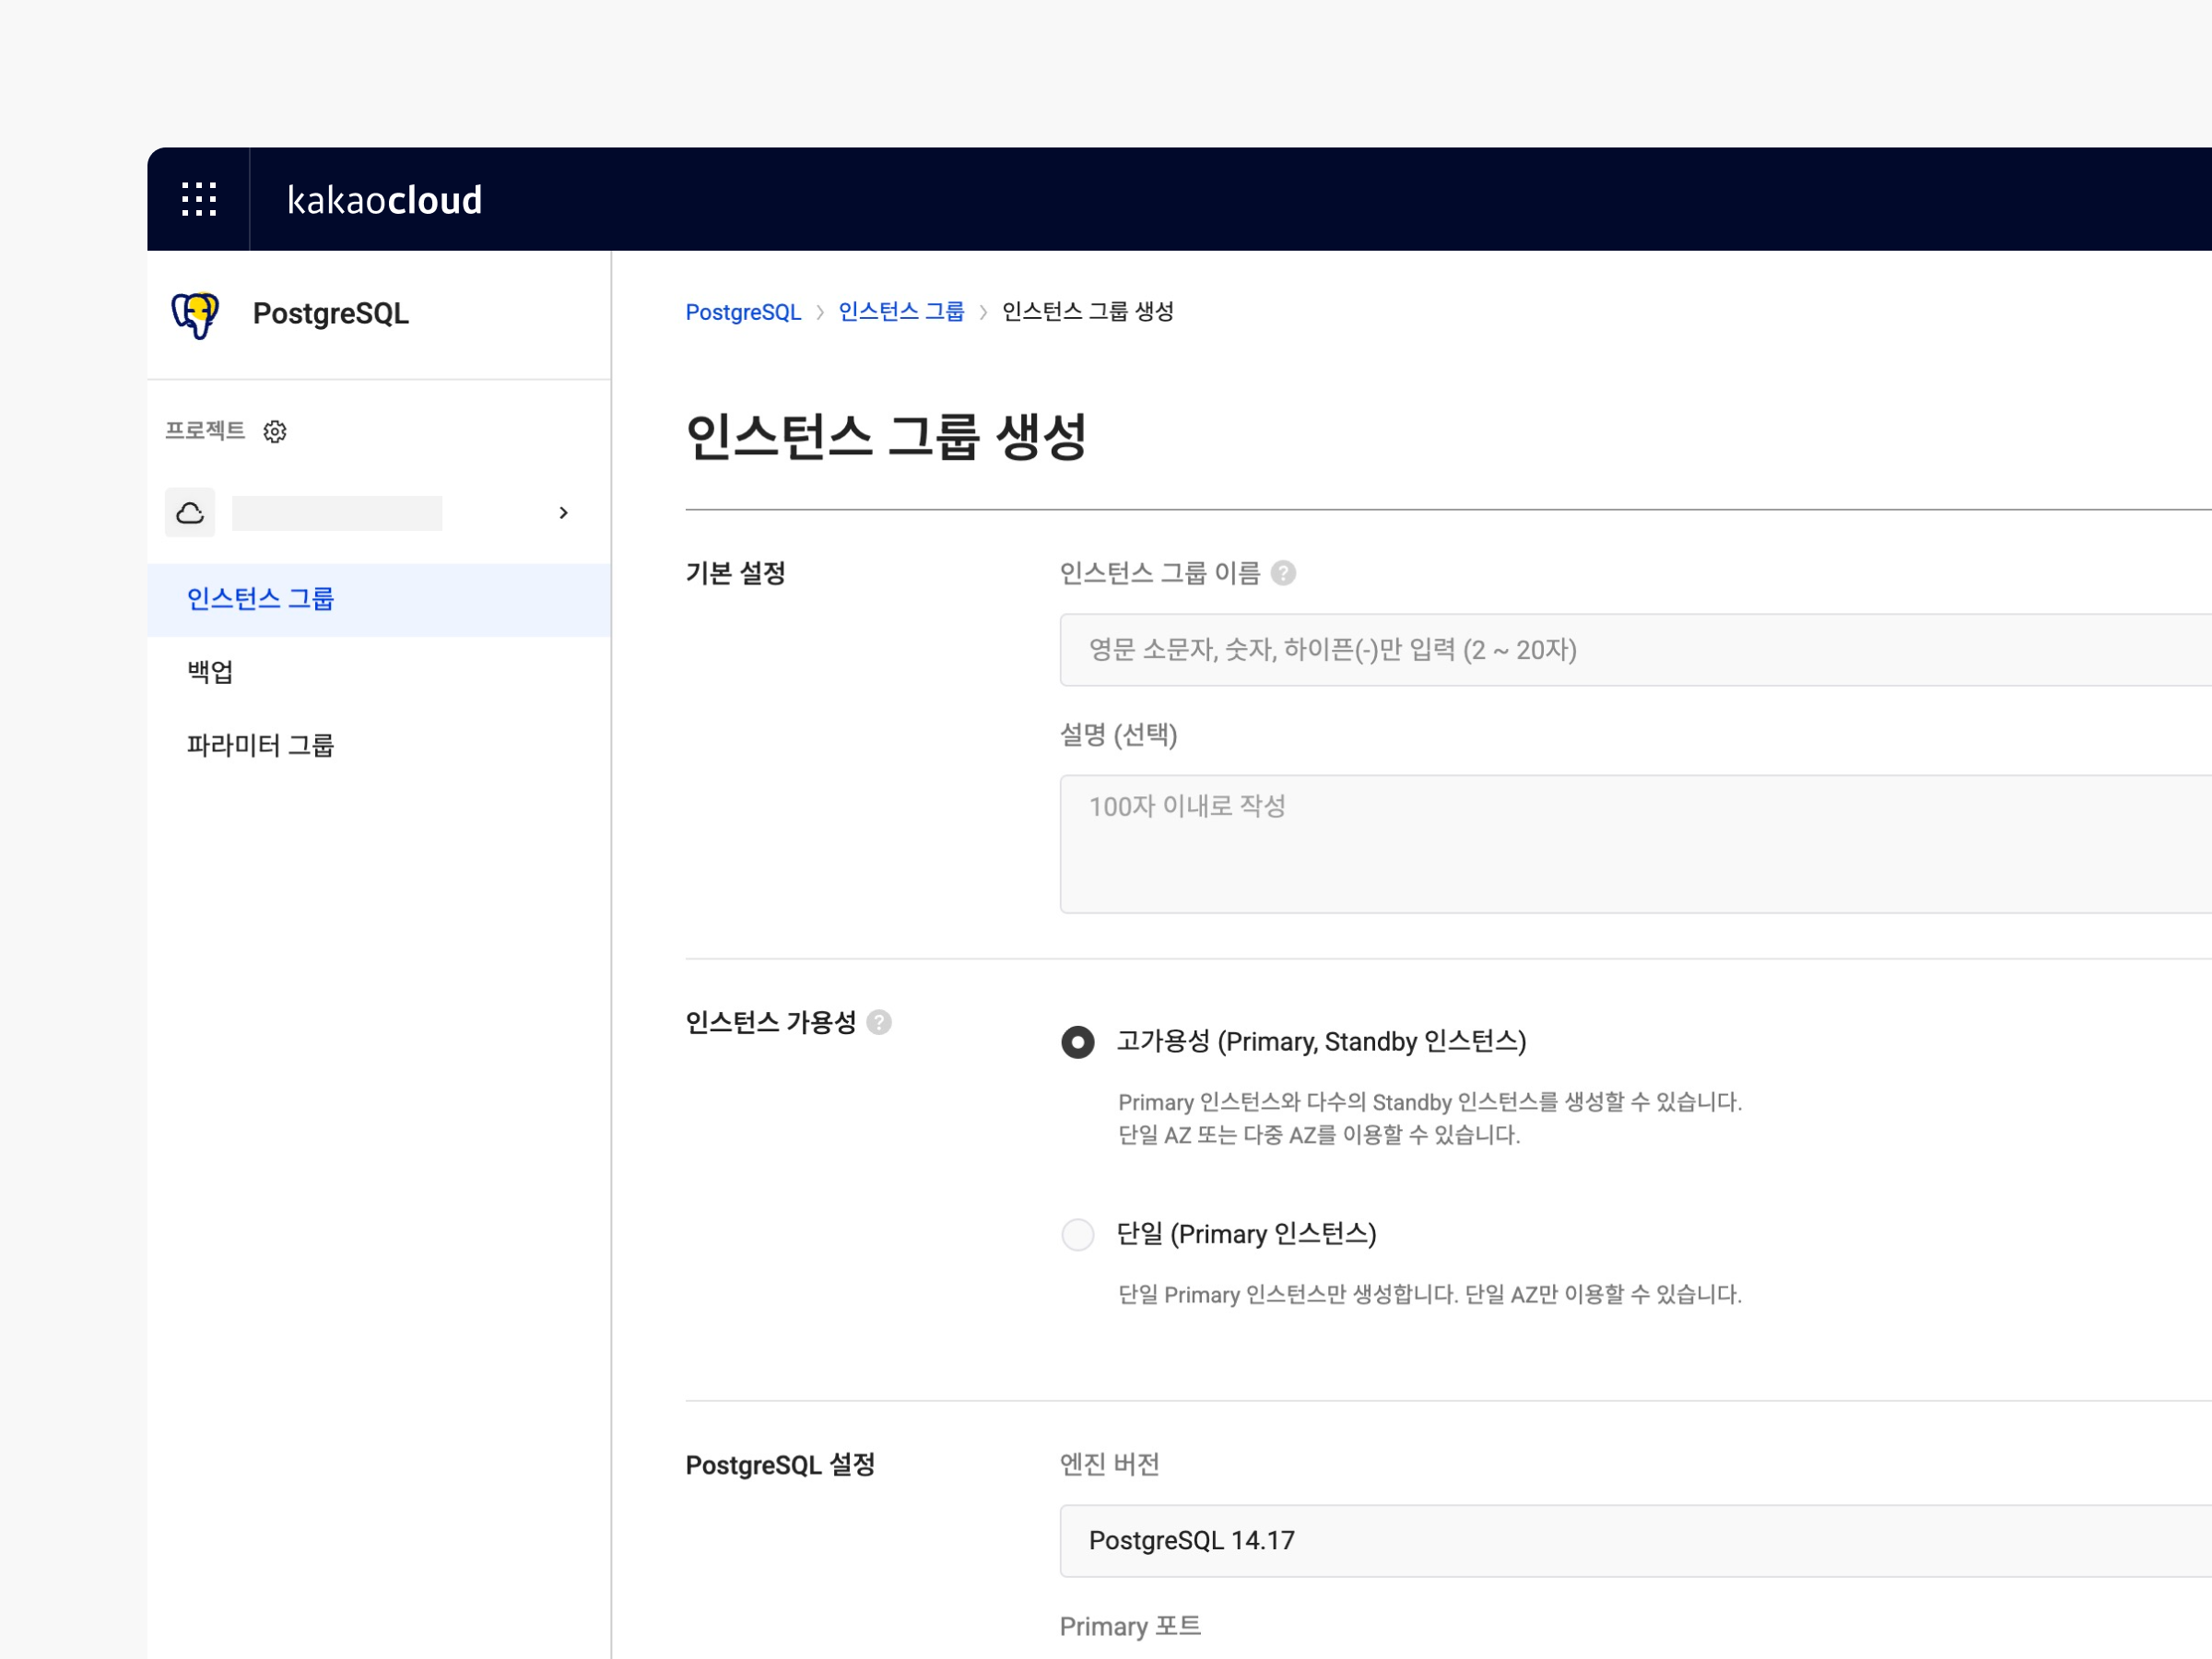Click the PostgreSQL 설정 section label
This screenshot has width=2212, height=1659.
tap(780, 1465)
